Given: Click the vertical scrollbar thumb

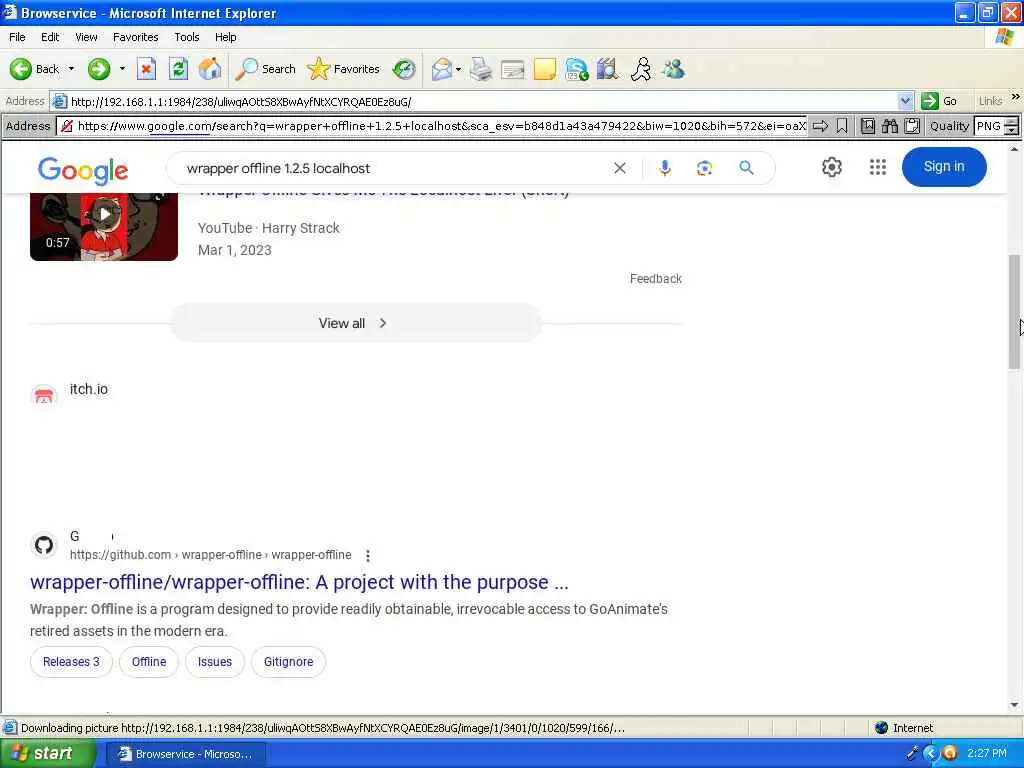Looking at the screenshot, I should point(1014,312).
